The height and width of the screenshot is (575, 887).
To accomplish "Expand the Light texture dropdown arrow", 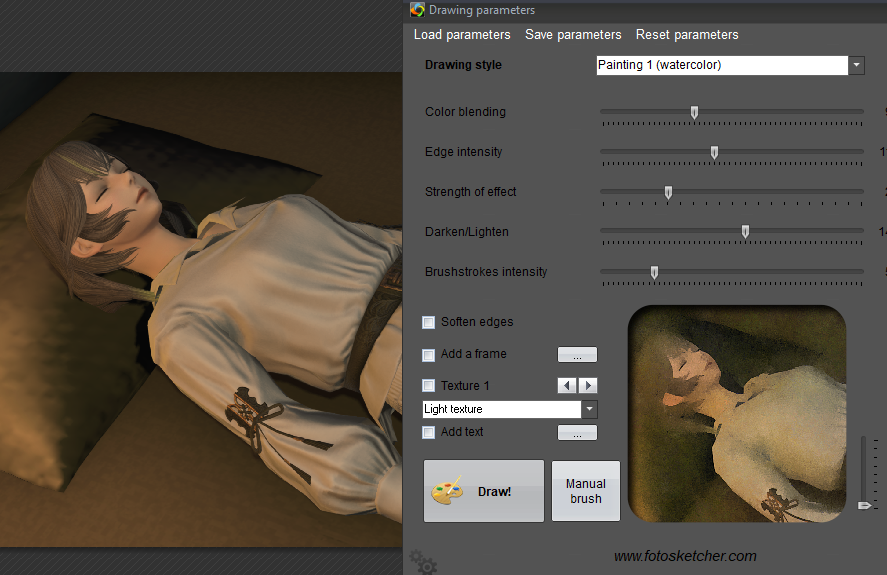I will (589, 409).
